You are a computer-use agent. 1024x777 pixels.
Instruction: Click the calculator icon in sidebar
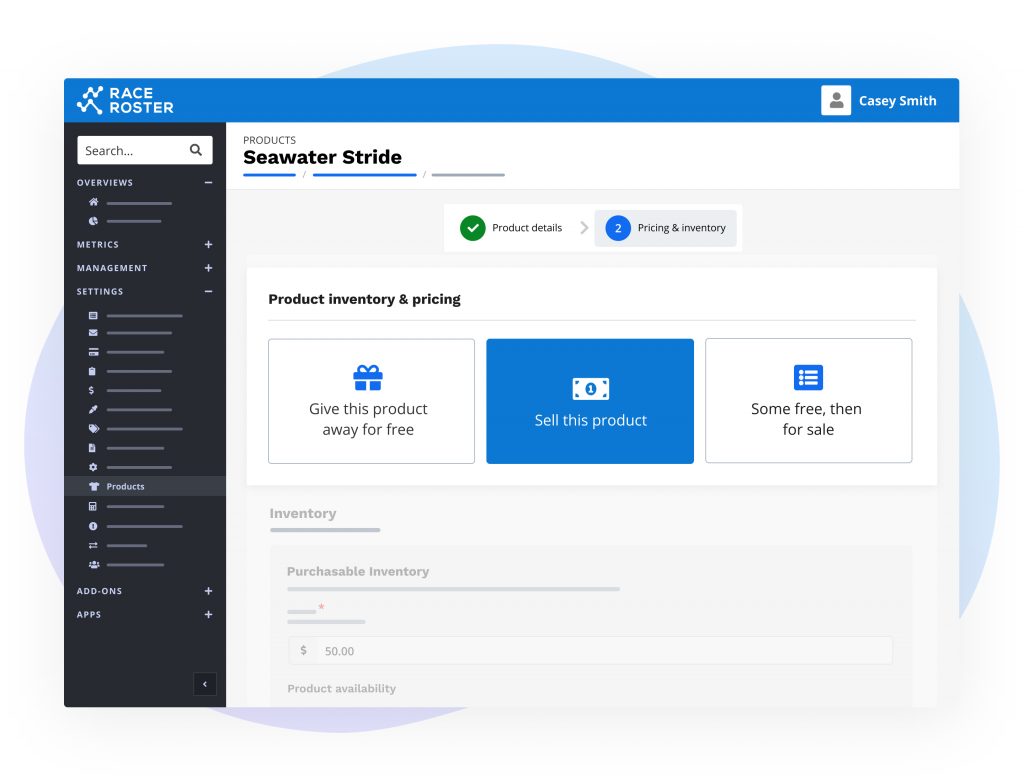tap(94, 506)
